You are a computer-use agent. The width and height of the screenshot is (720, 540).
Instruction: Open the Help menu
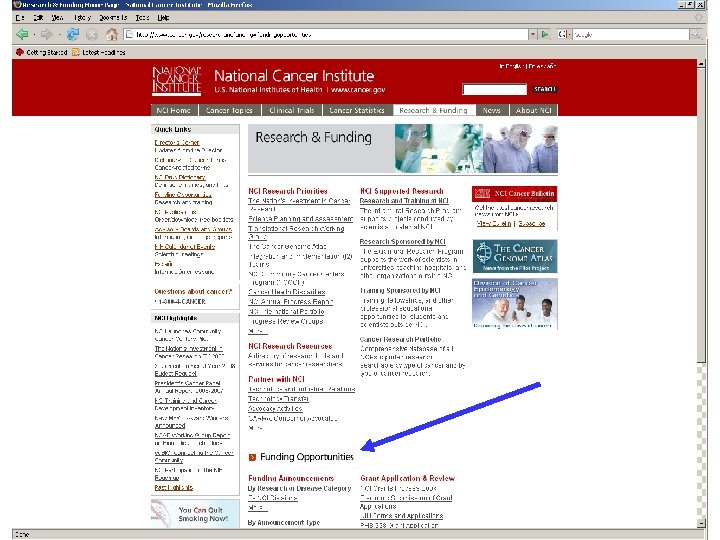[163, 18]
